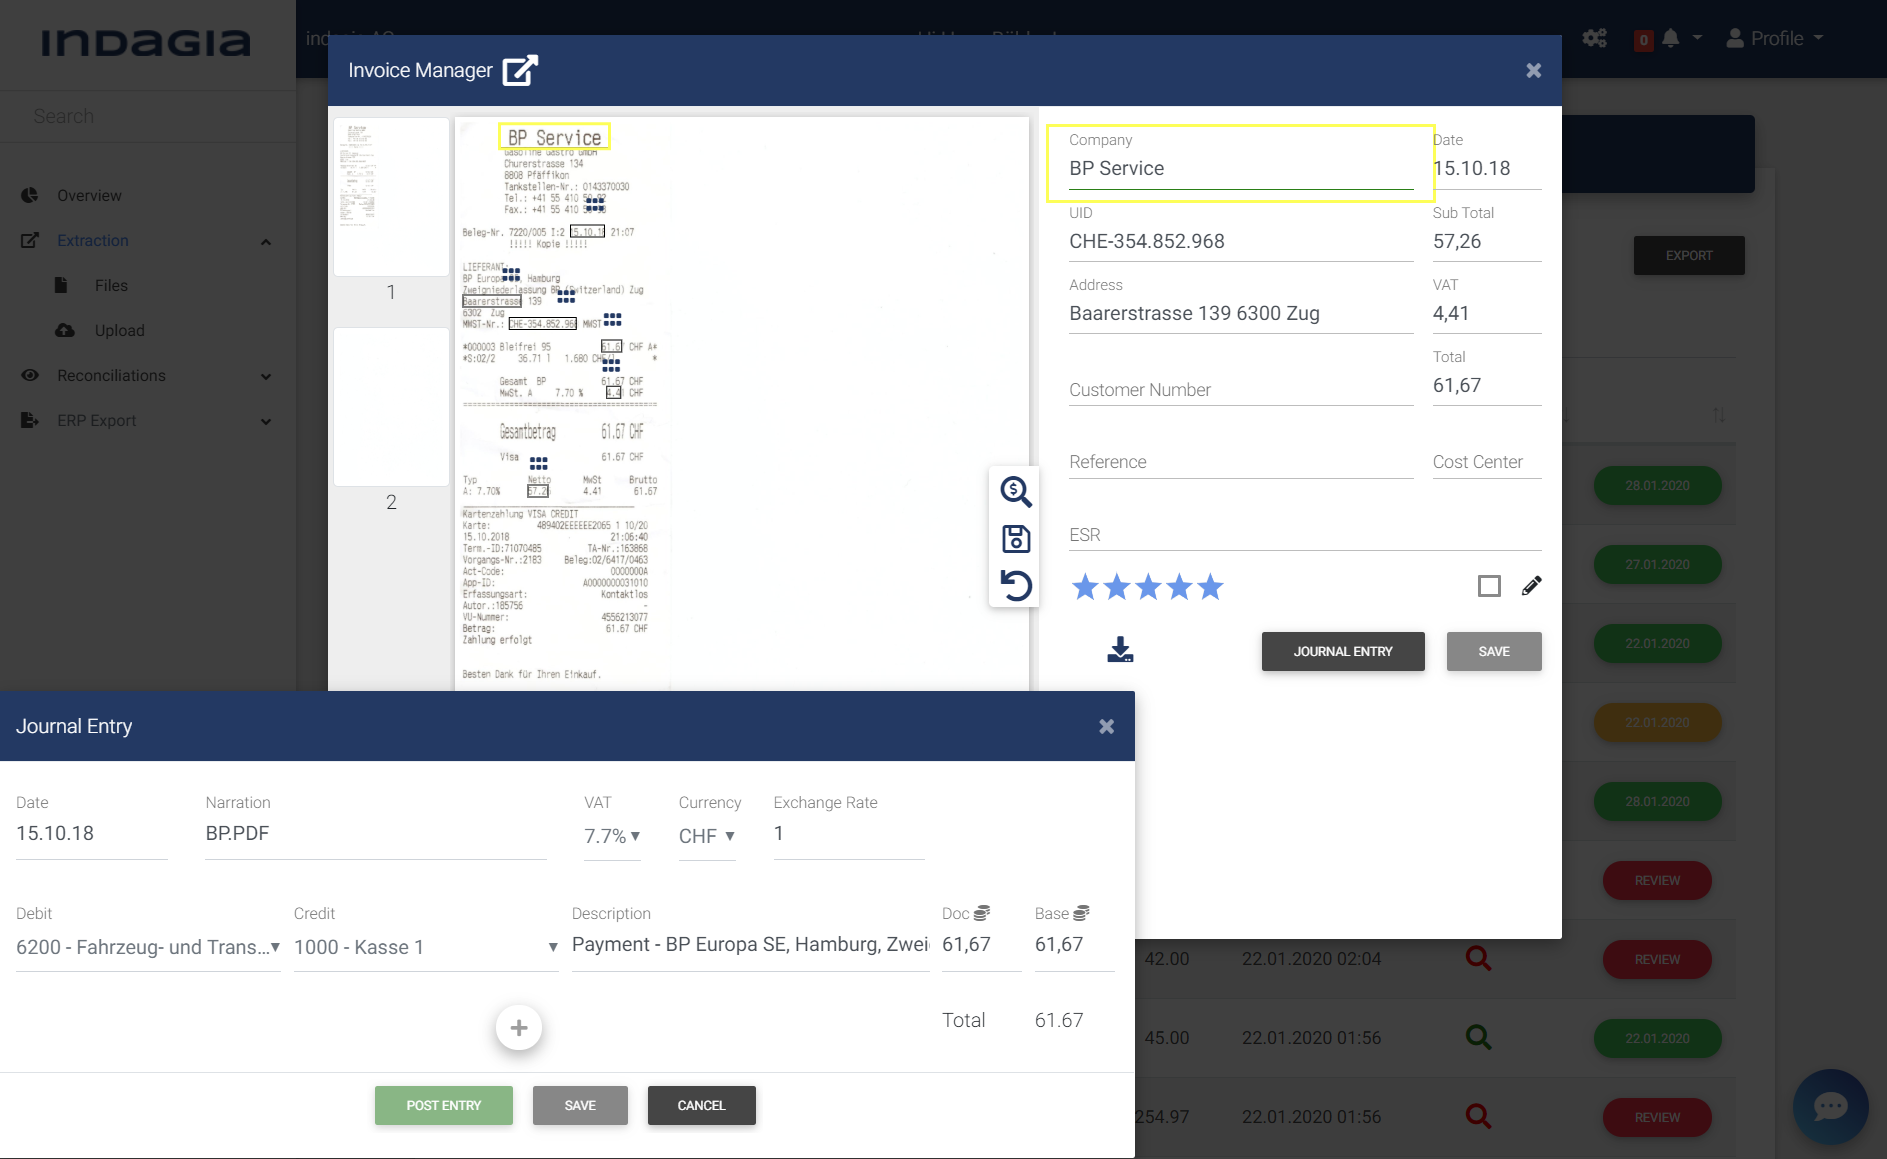1887x1159 pixels.
Task: Click the floppy disk save icon
Action: [x=1016, y=539]
